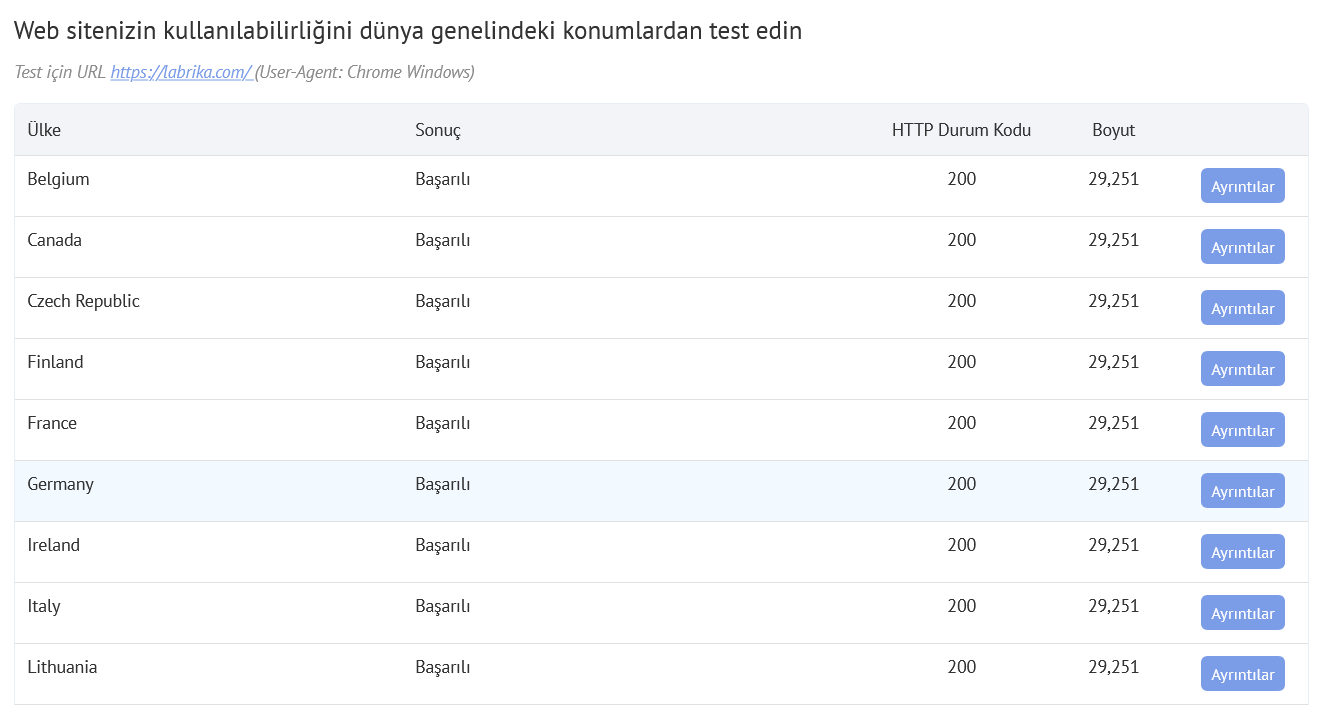Click Ayrıntılar for Belgium
Image resolution: width=1323 pixels, height=705 pixels.
tap(1242, 185)
